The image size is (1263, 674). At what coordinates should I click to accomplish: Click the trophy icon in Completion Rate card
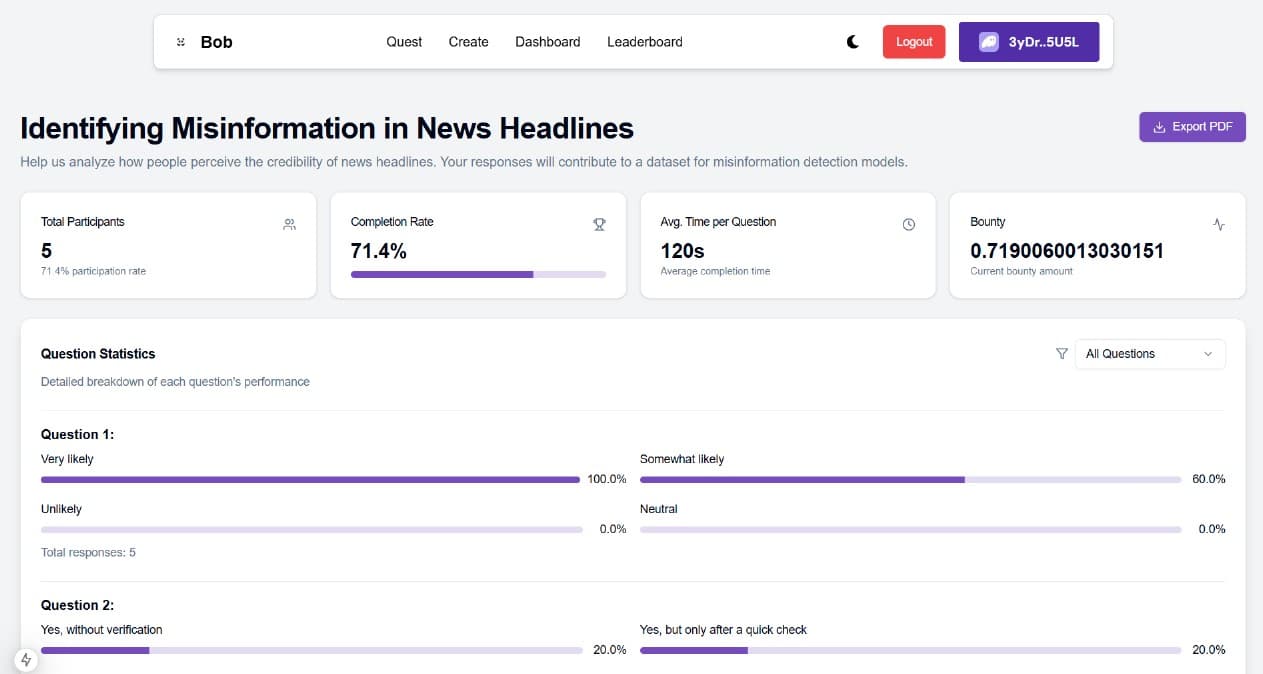[x=599, y=225]
